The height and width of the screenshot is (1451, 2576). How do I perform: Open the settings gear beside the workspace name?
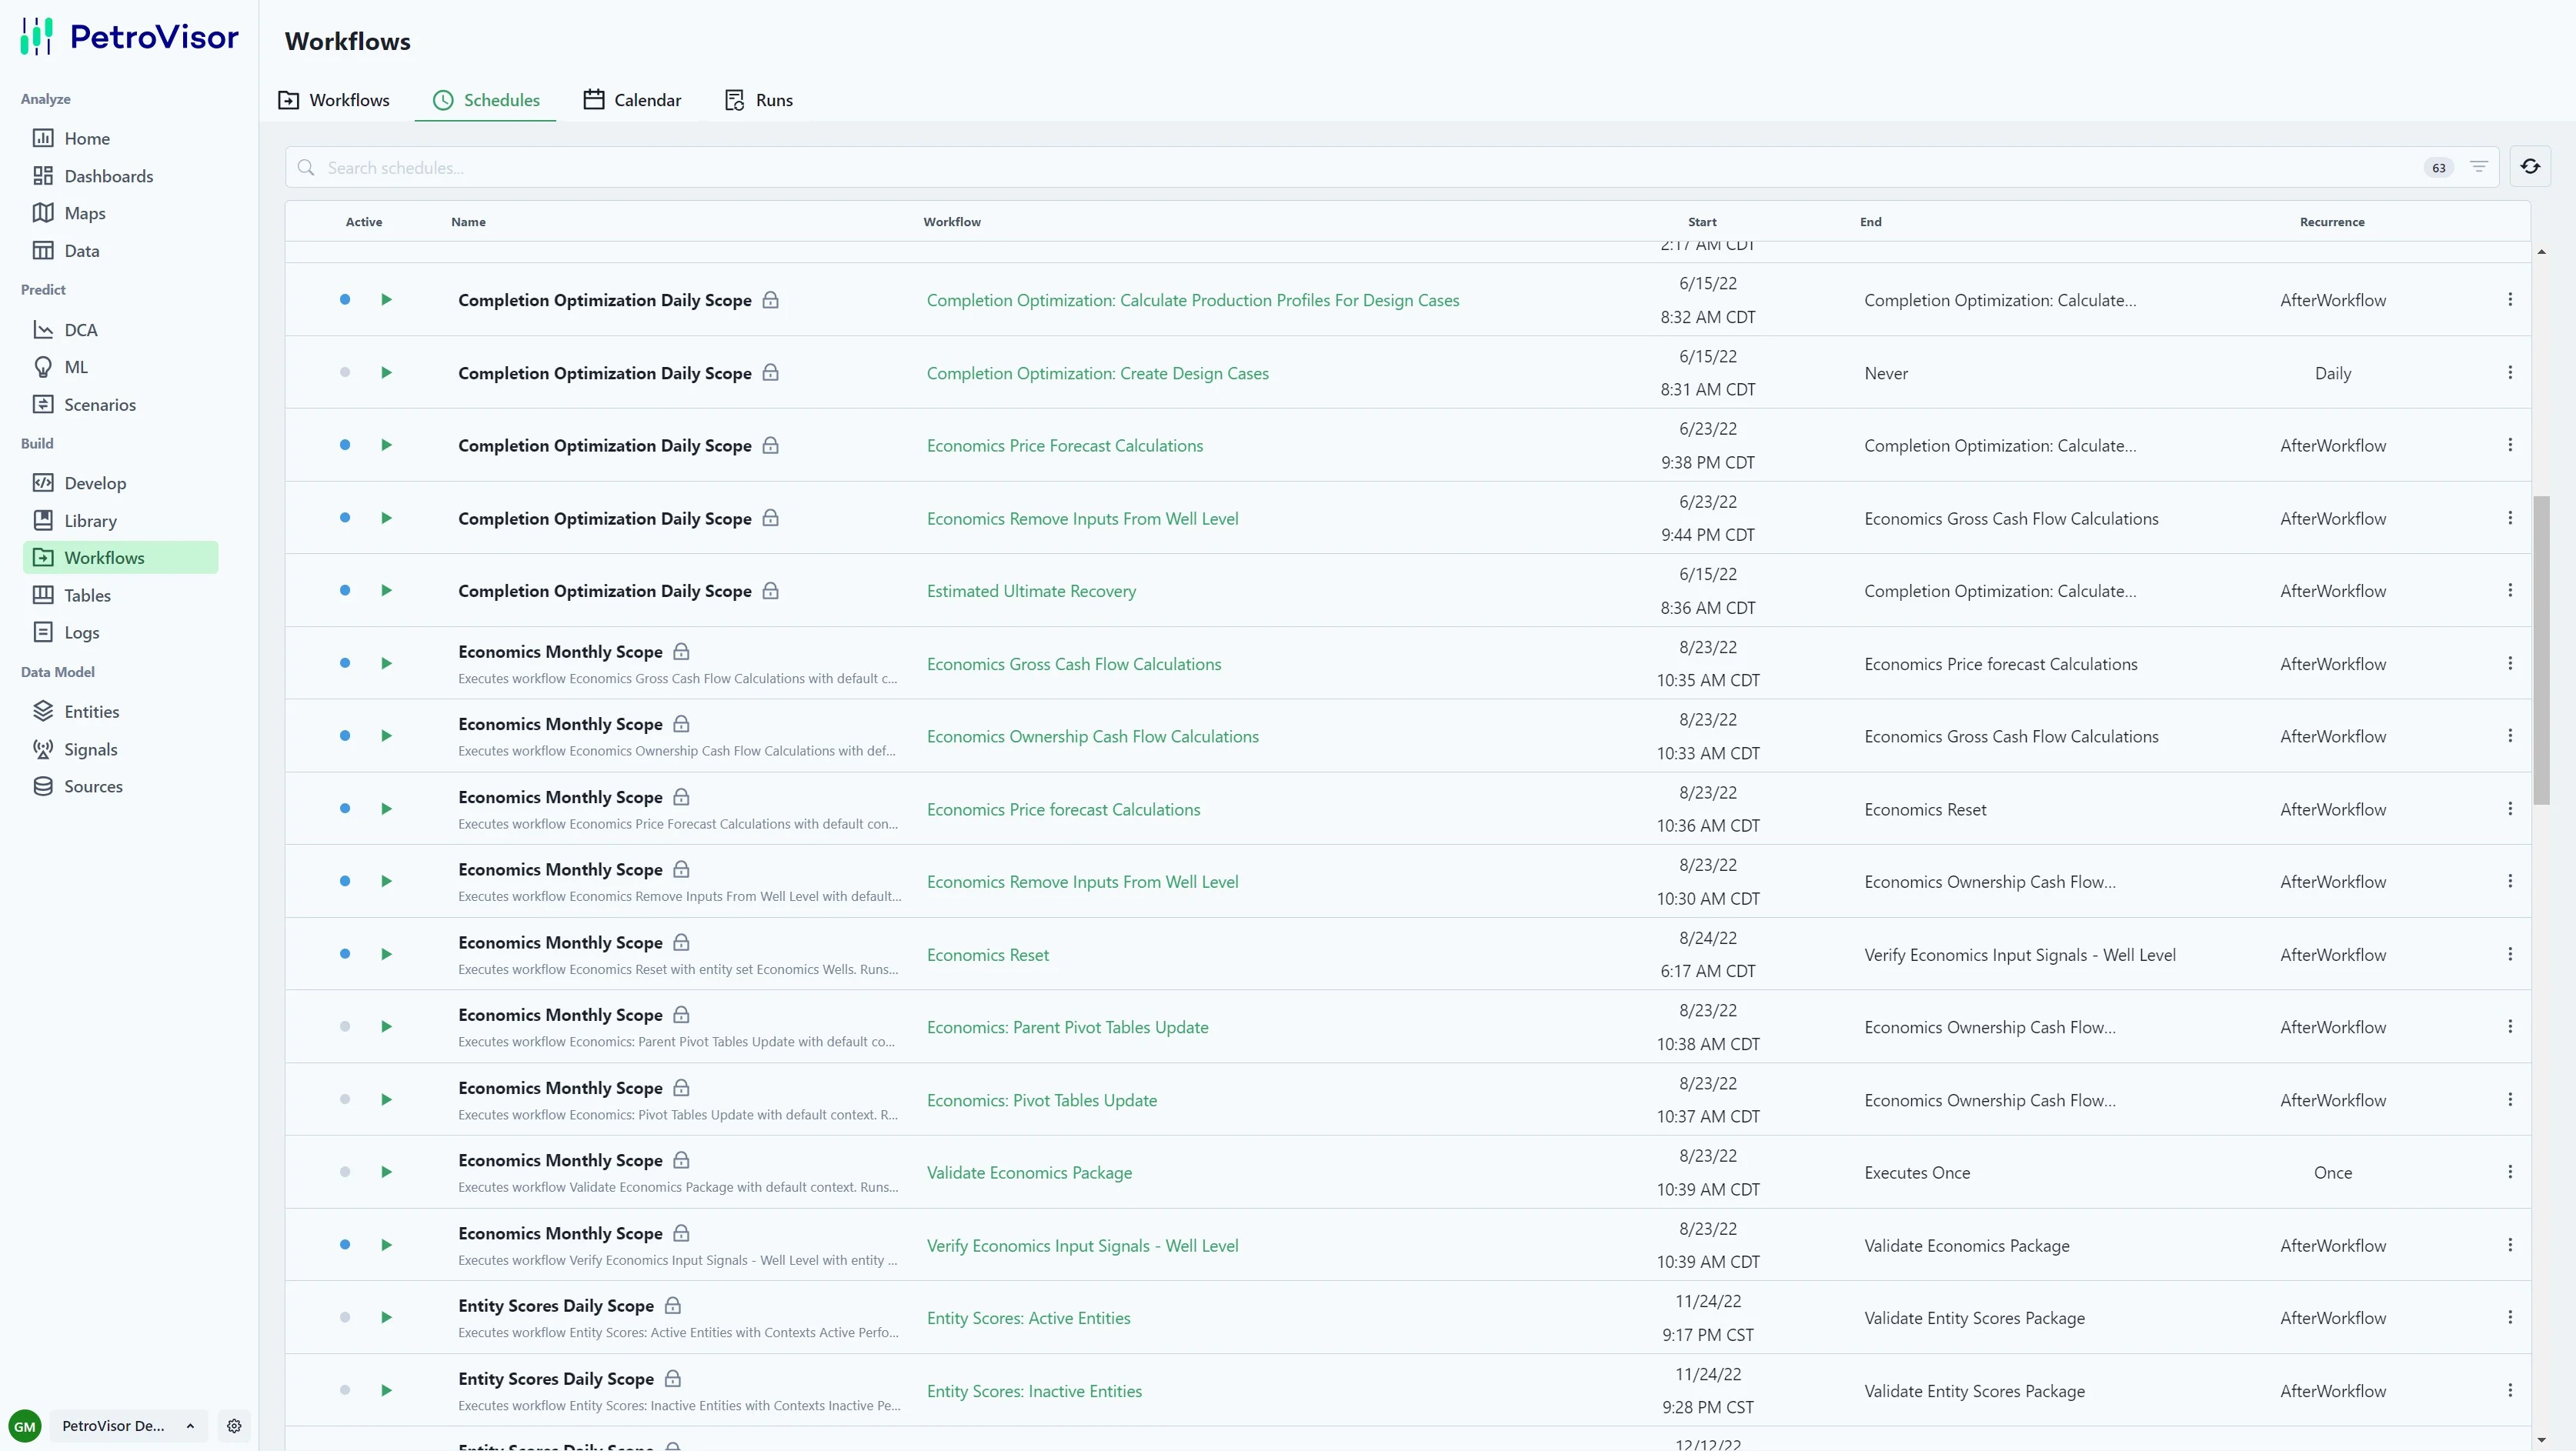tap(234, 1425)
